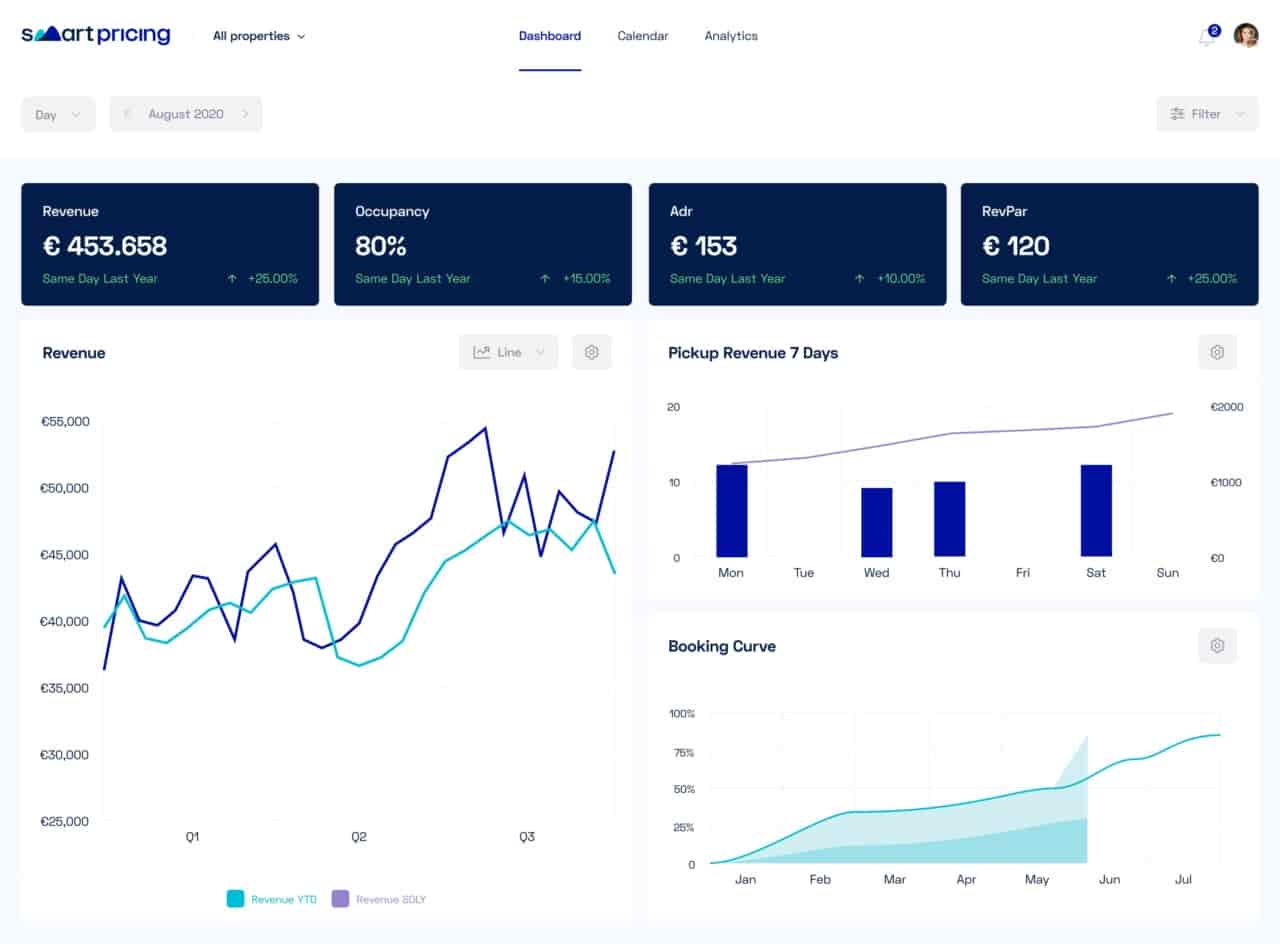Click the Filter sliders icon
This screenshot has width=1280, height=944.
pos(1177,114)
